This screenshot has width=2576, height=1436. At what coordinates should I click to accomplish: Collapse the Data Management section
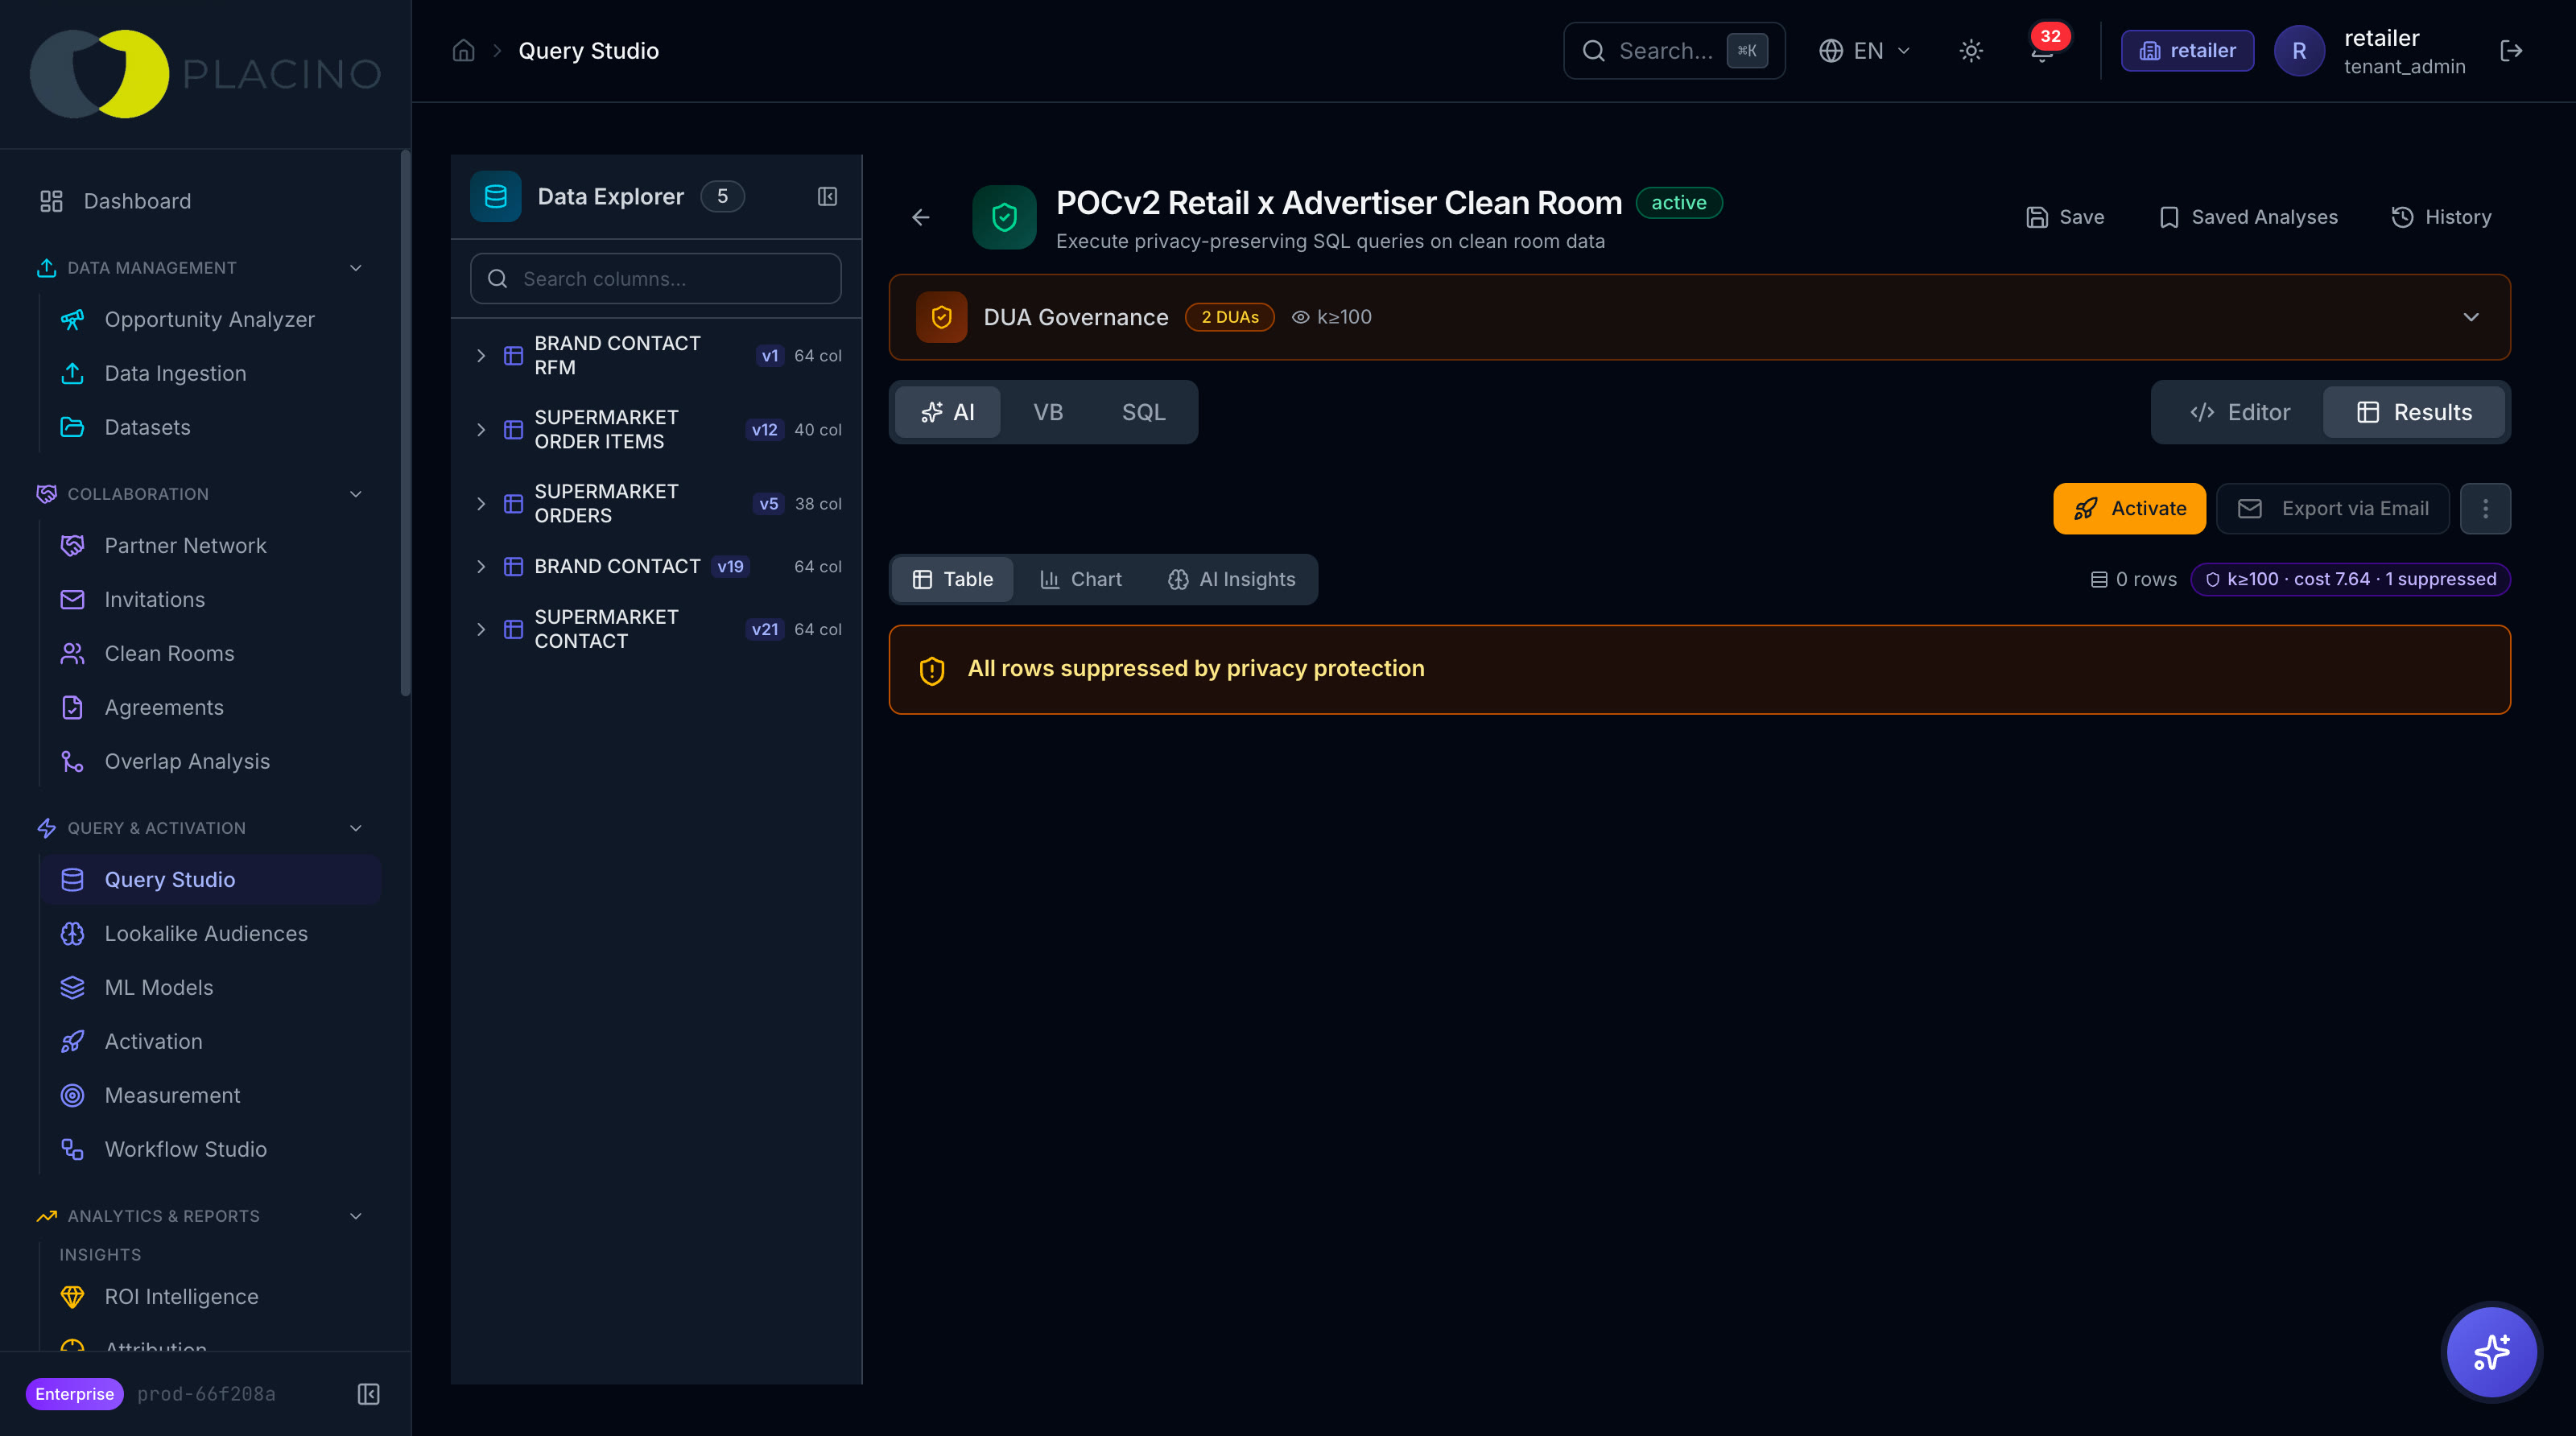click(355, 268)
